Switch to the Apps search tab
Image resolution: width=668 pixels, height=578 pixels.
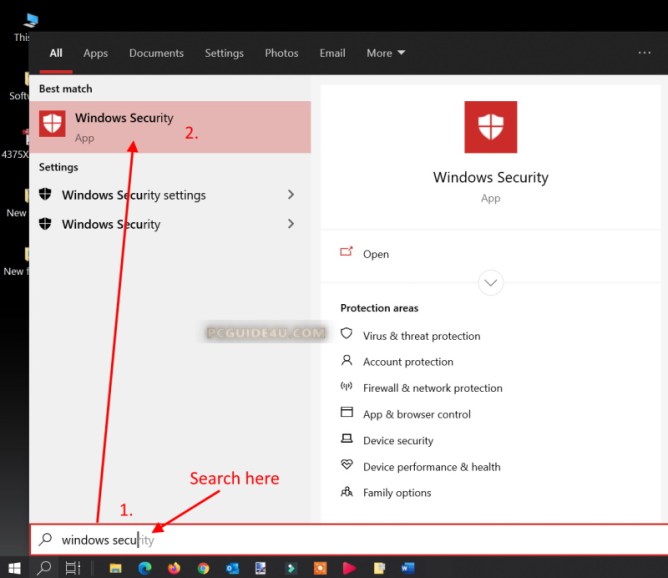95,53
